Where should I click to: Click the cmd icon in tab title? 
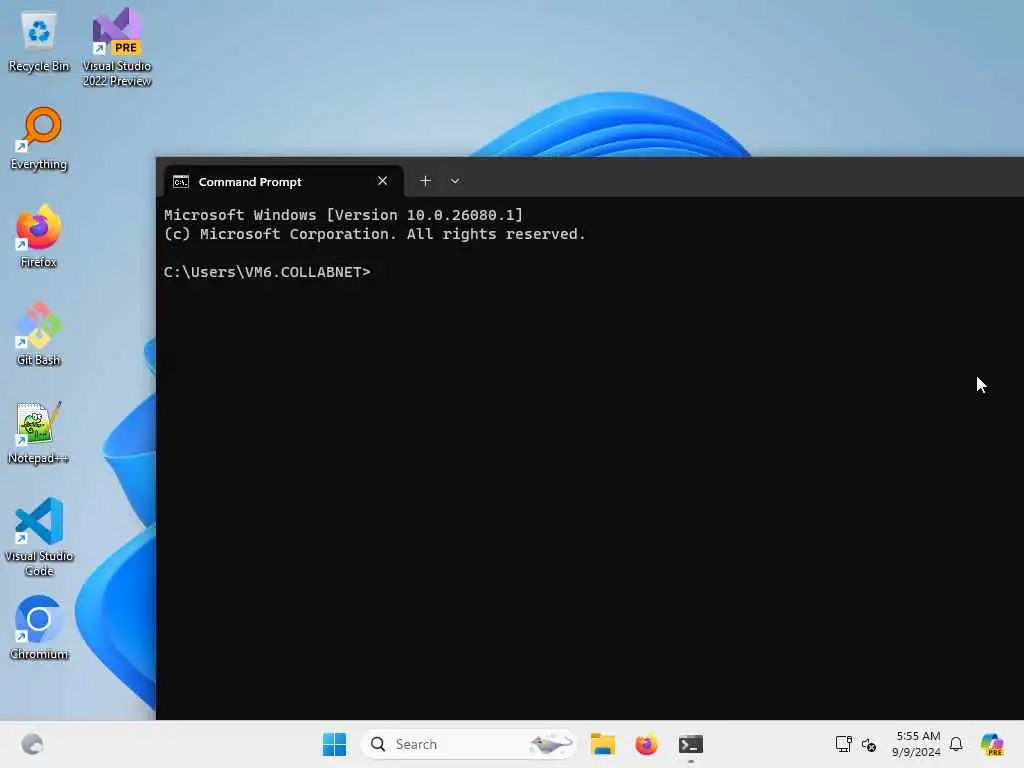[x=181, y=182]
